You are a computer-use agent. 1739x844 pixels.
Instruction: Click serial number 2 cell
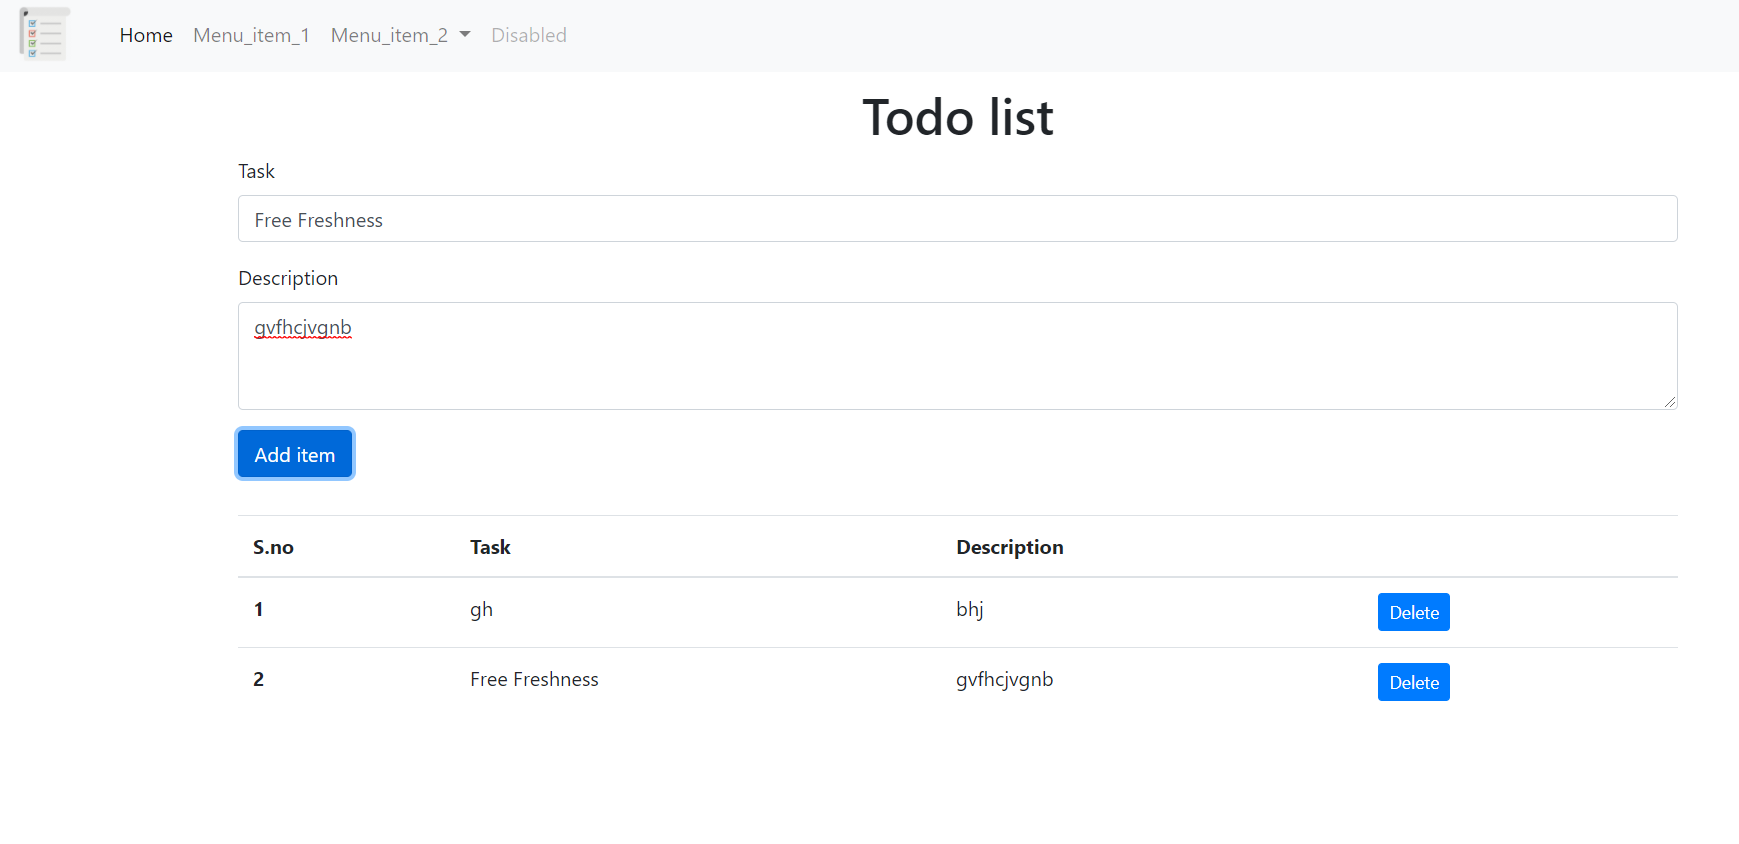[x=258, y=679]
